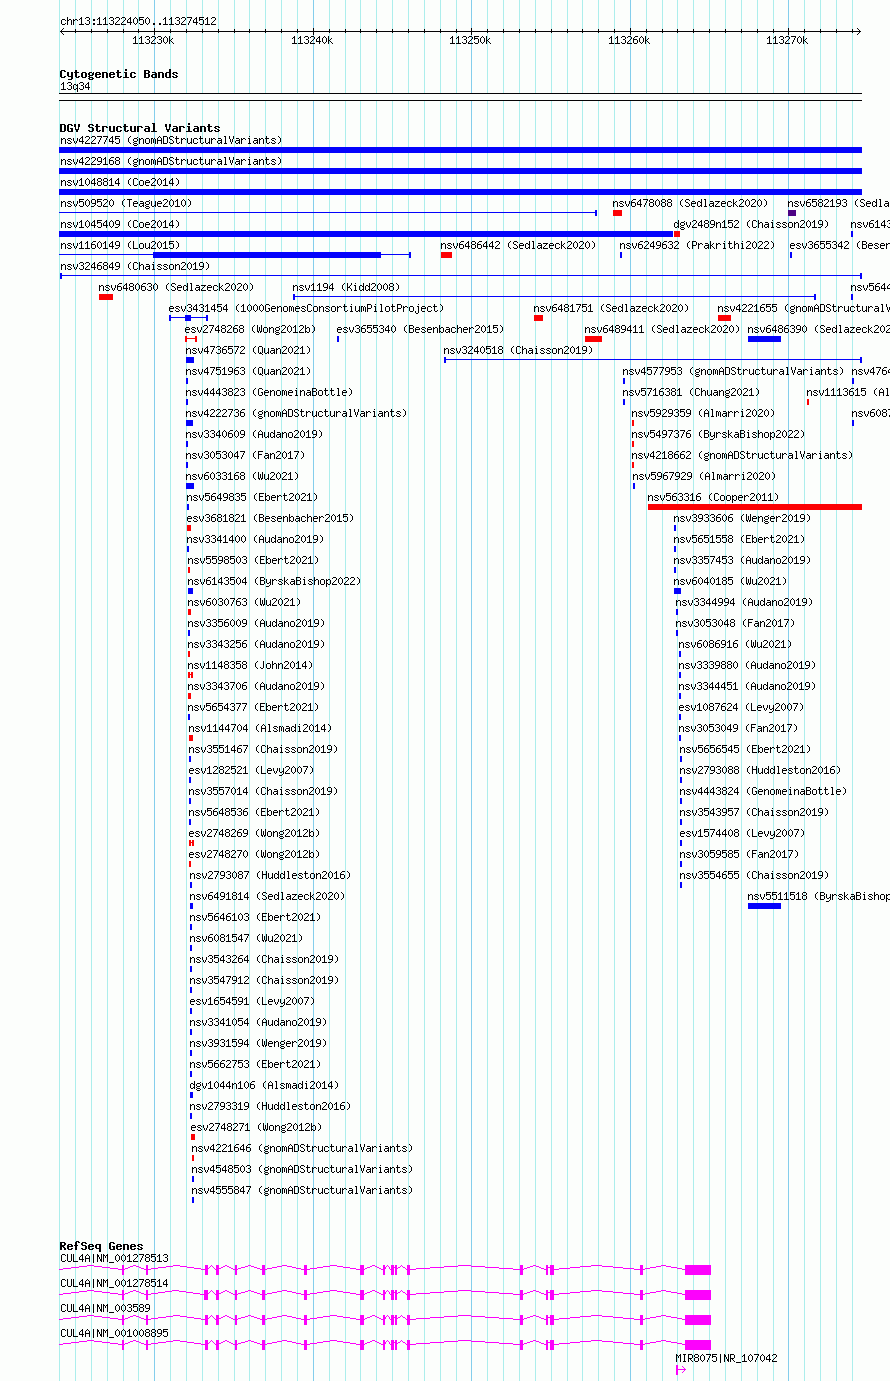Click the nsv6033168 (Wu2021) label
This screenshot has width=890, height=1381.
pyautogui.click(x=243, y=476)
